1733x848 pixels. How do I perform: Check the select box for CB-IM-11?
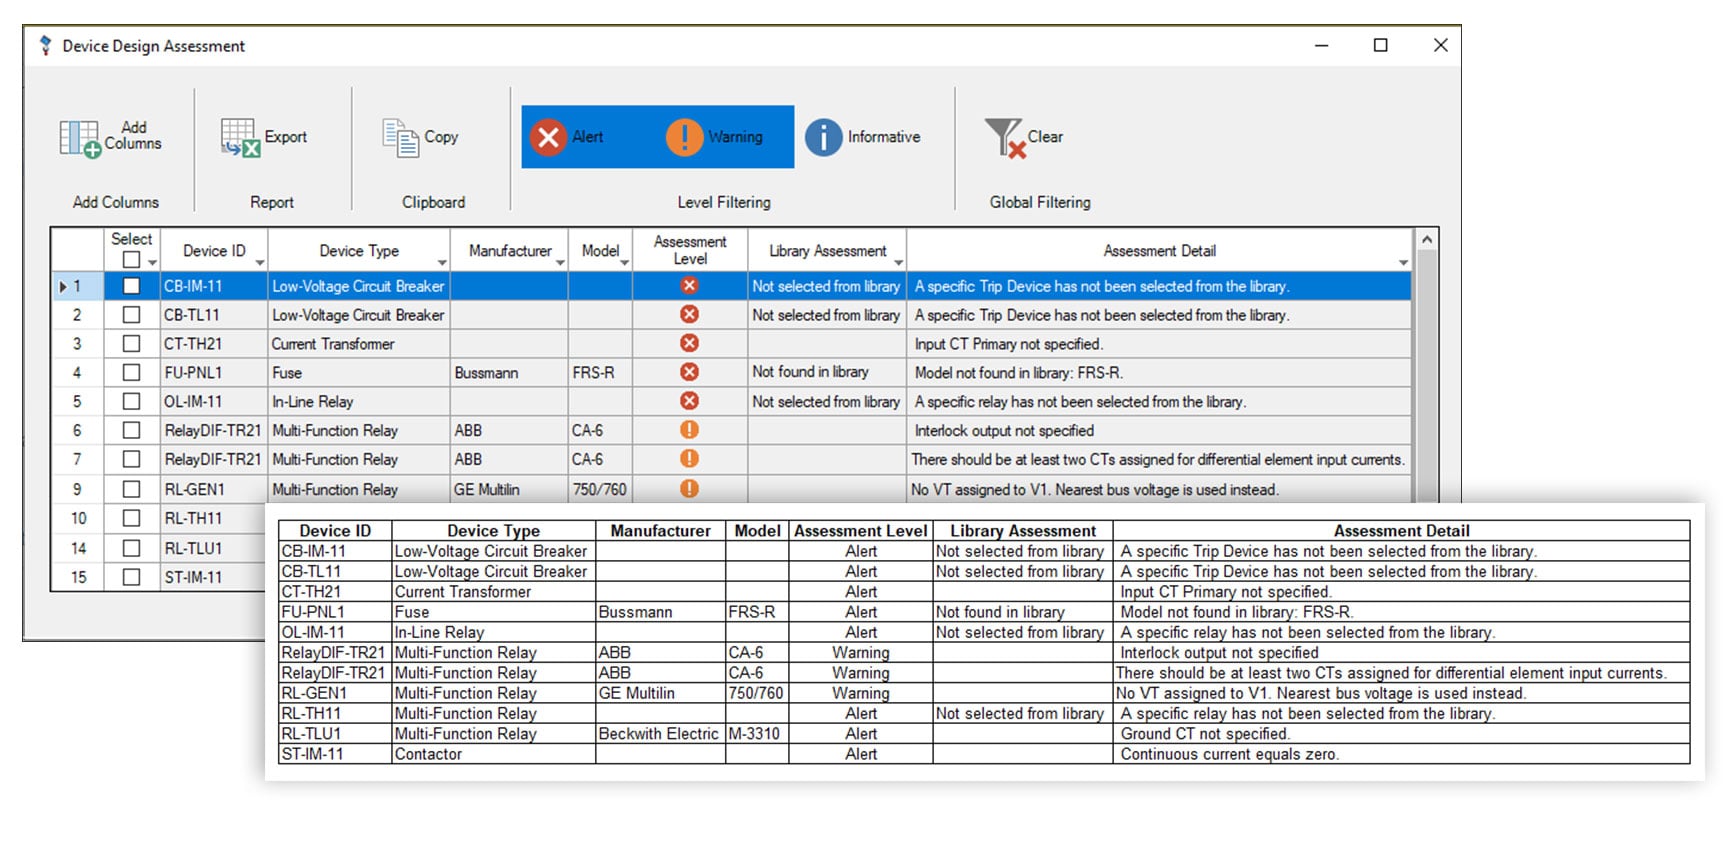131,286
